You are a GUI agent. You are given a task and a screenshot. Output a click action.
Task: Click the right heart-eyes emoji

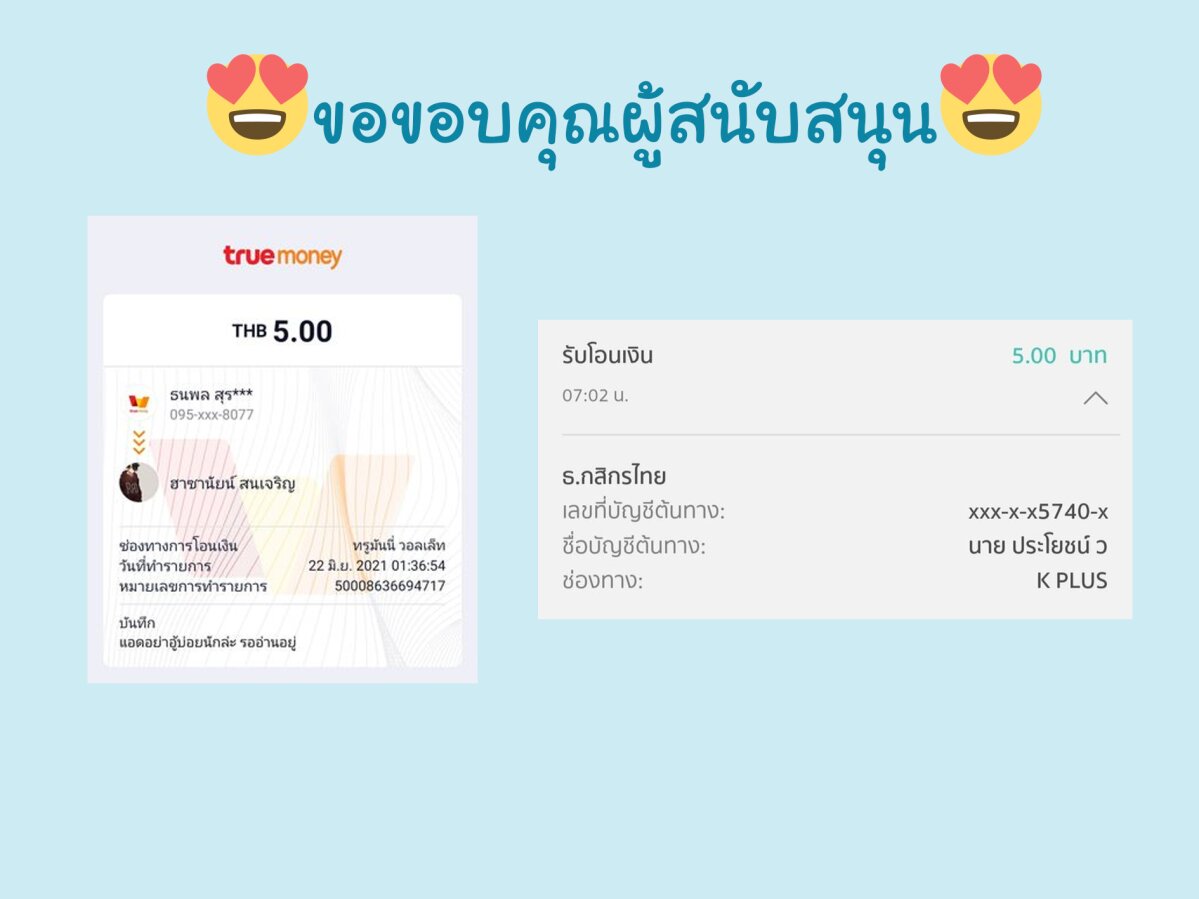[x=991, y=104]
